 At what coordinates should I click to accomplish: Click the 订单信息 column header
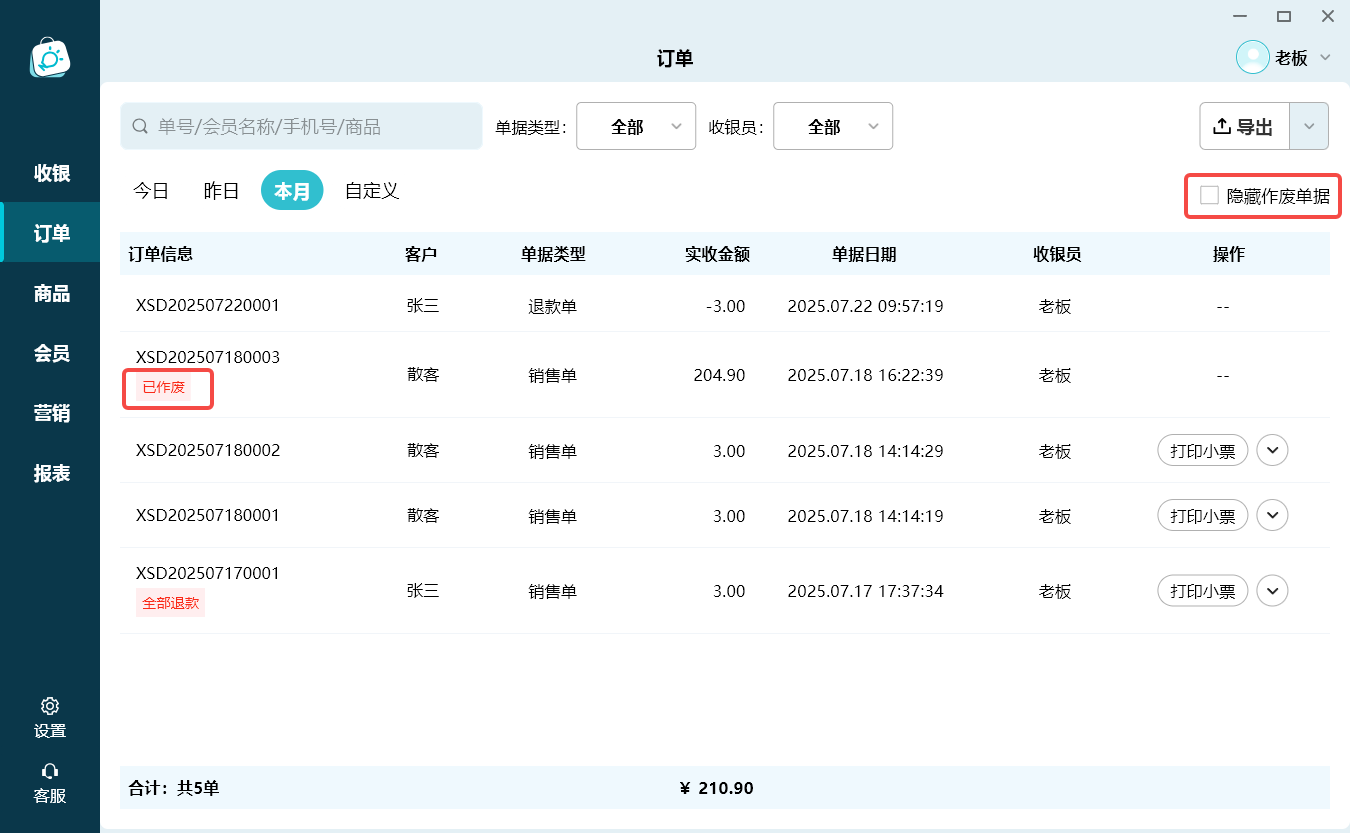coord(161,254)
